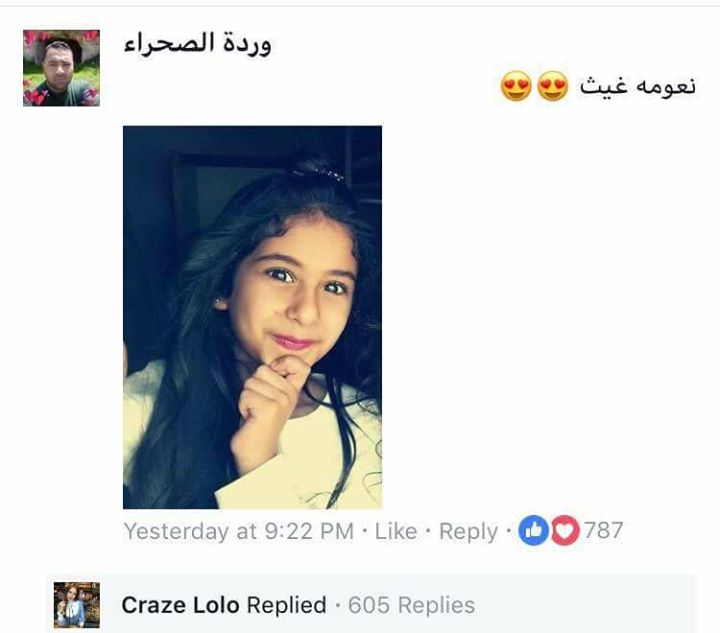This screenshot has width=720, height=633.
Task: Click the heart-eyes emoji nearest the Arabic comment text
Action: (x=552, y=86)
